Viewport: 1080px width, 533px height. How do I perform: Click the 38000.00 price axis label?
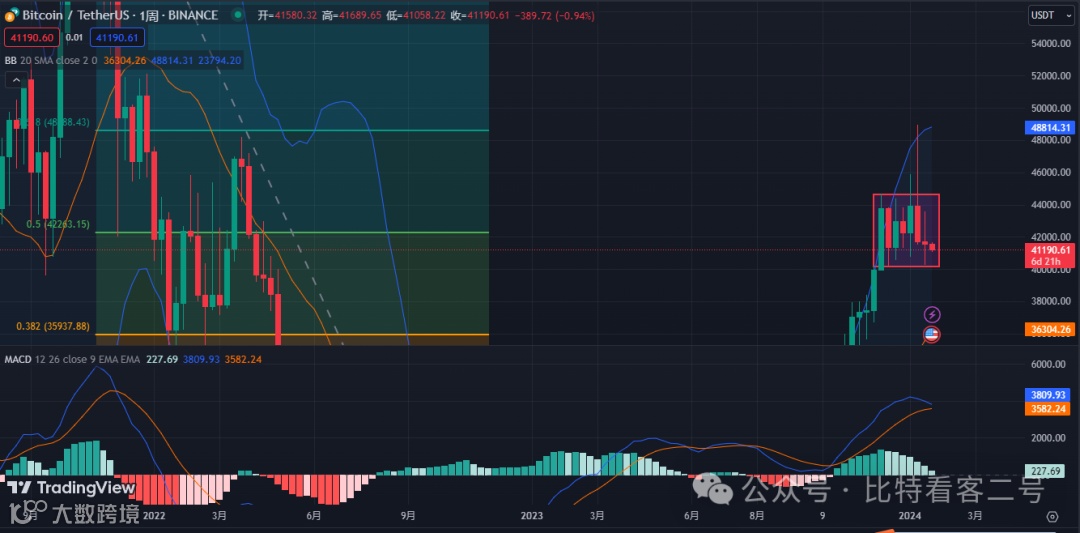click(1052, 302)
